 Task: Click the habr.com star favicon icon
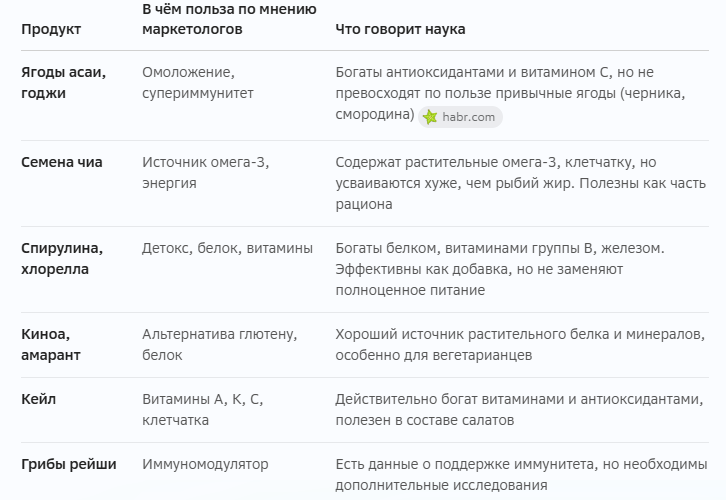coord(430,117)
